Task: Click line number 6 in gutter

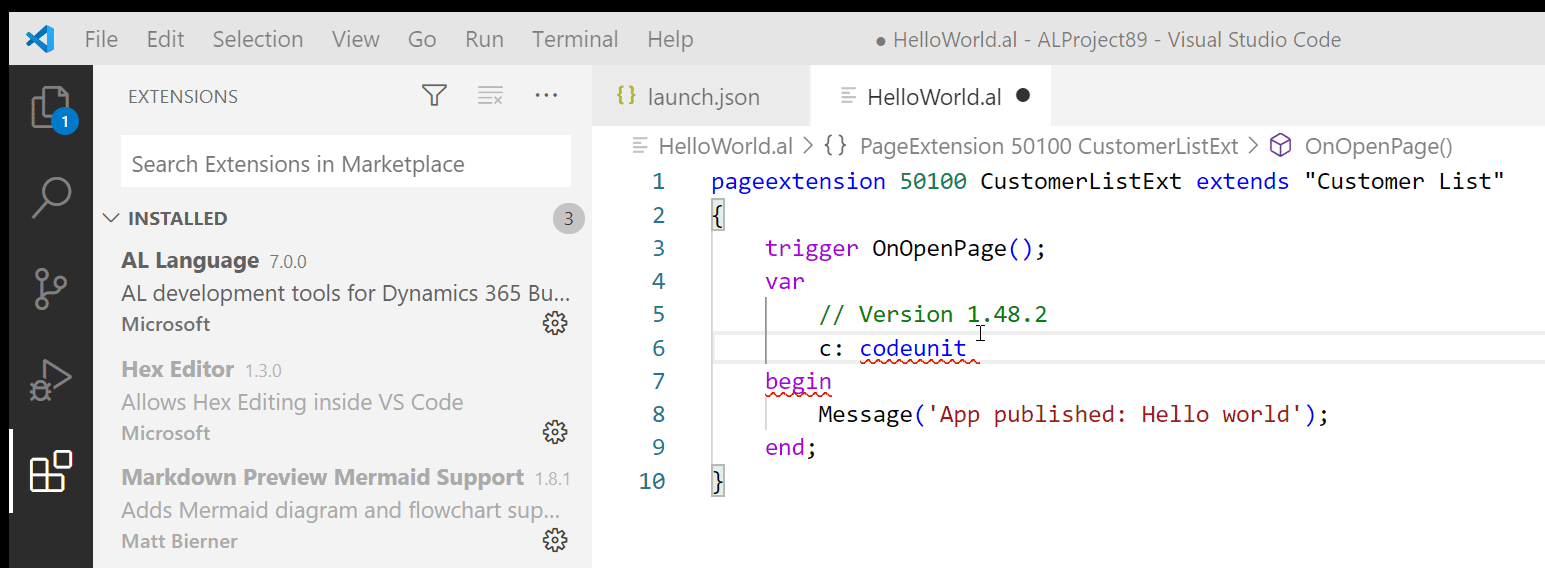Action: tap(657, 348)
